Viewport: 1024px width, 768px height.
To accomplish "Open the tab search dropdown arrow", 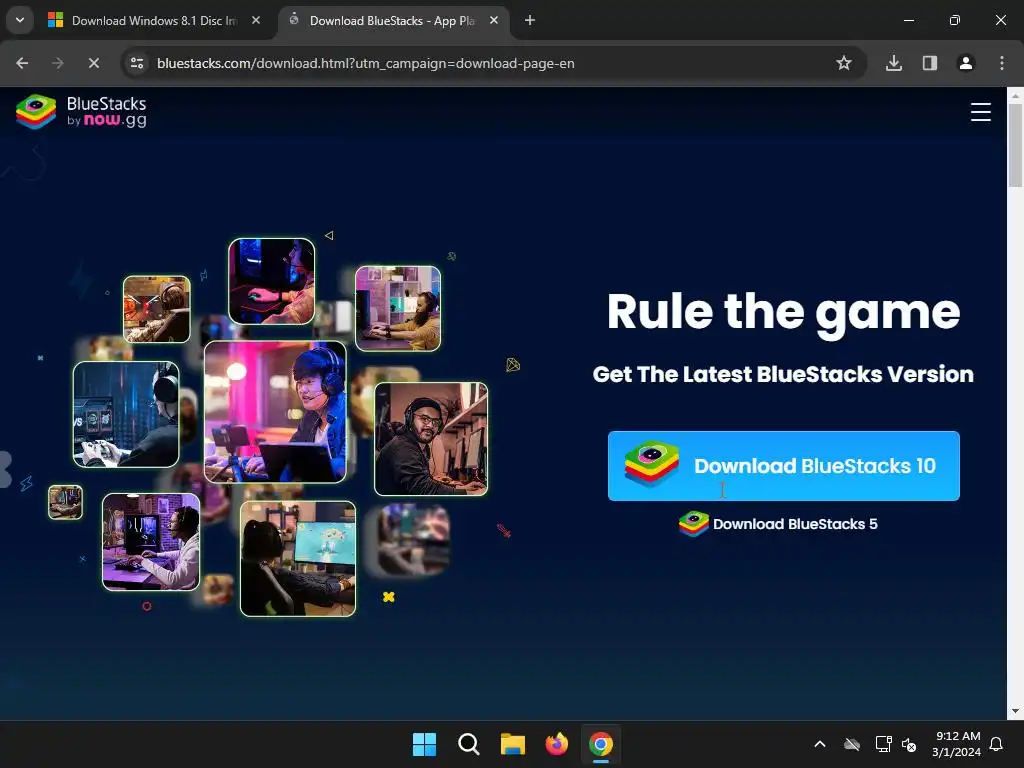I will [20, 20].
